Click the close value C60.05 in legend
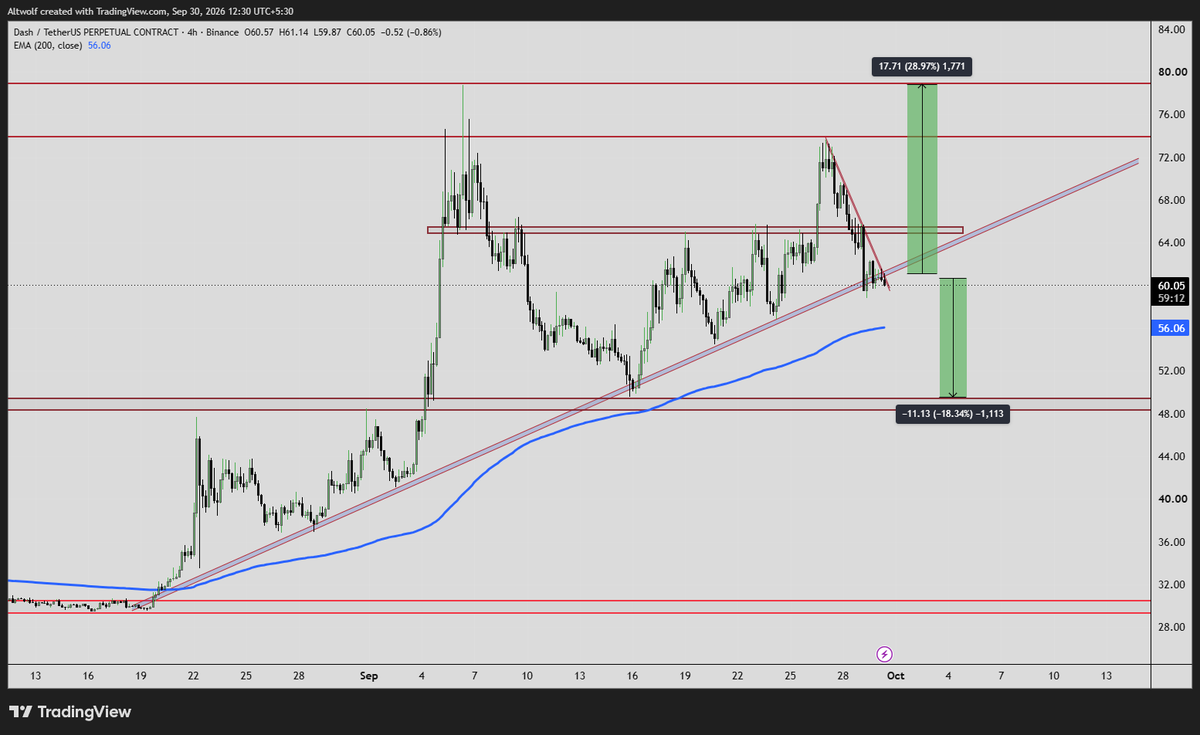 click(x=362, y=32)
